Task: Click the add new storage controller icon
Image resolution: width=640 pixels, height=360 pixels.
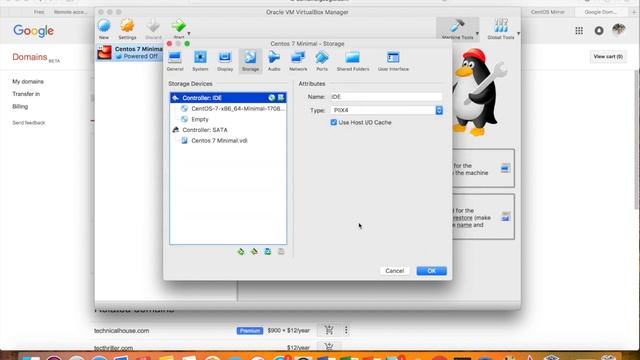Action: tap(241, 252)
